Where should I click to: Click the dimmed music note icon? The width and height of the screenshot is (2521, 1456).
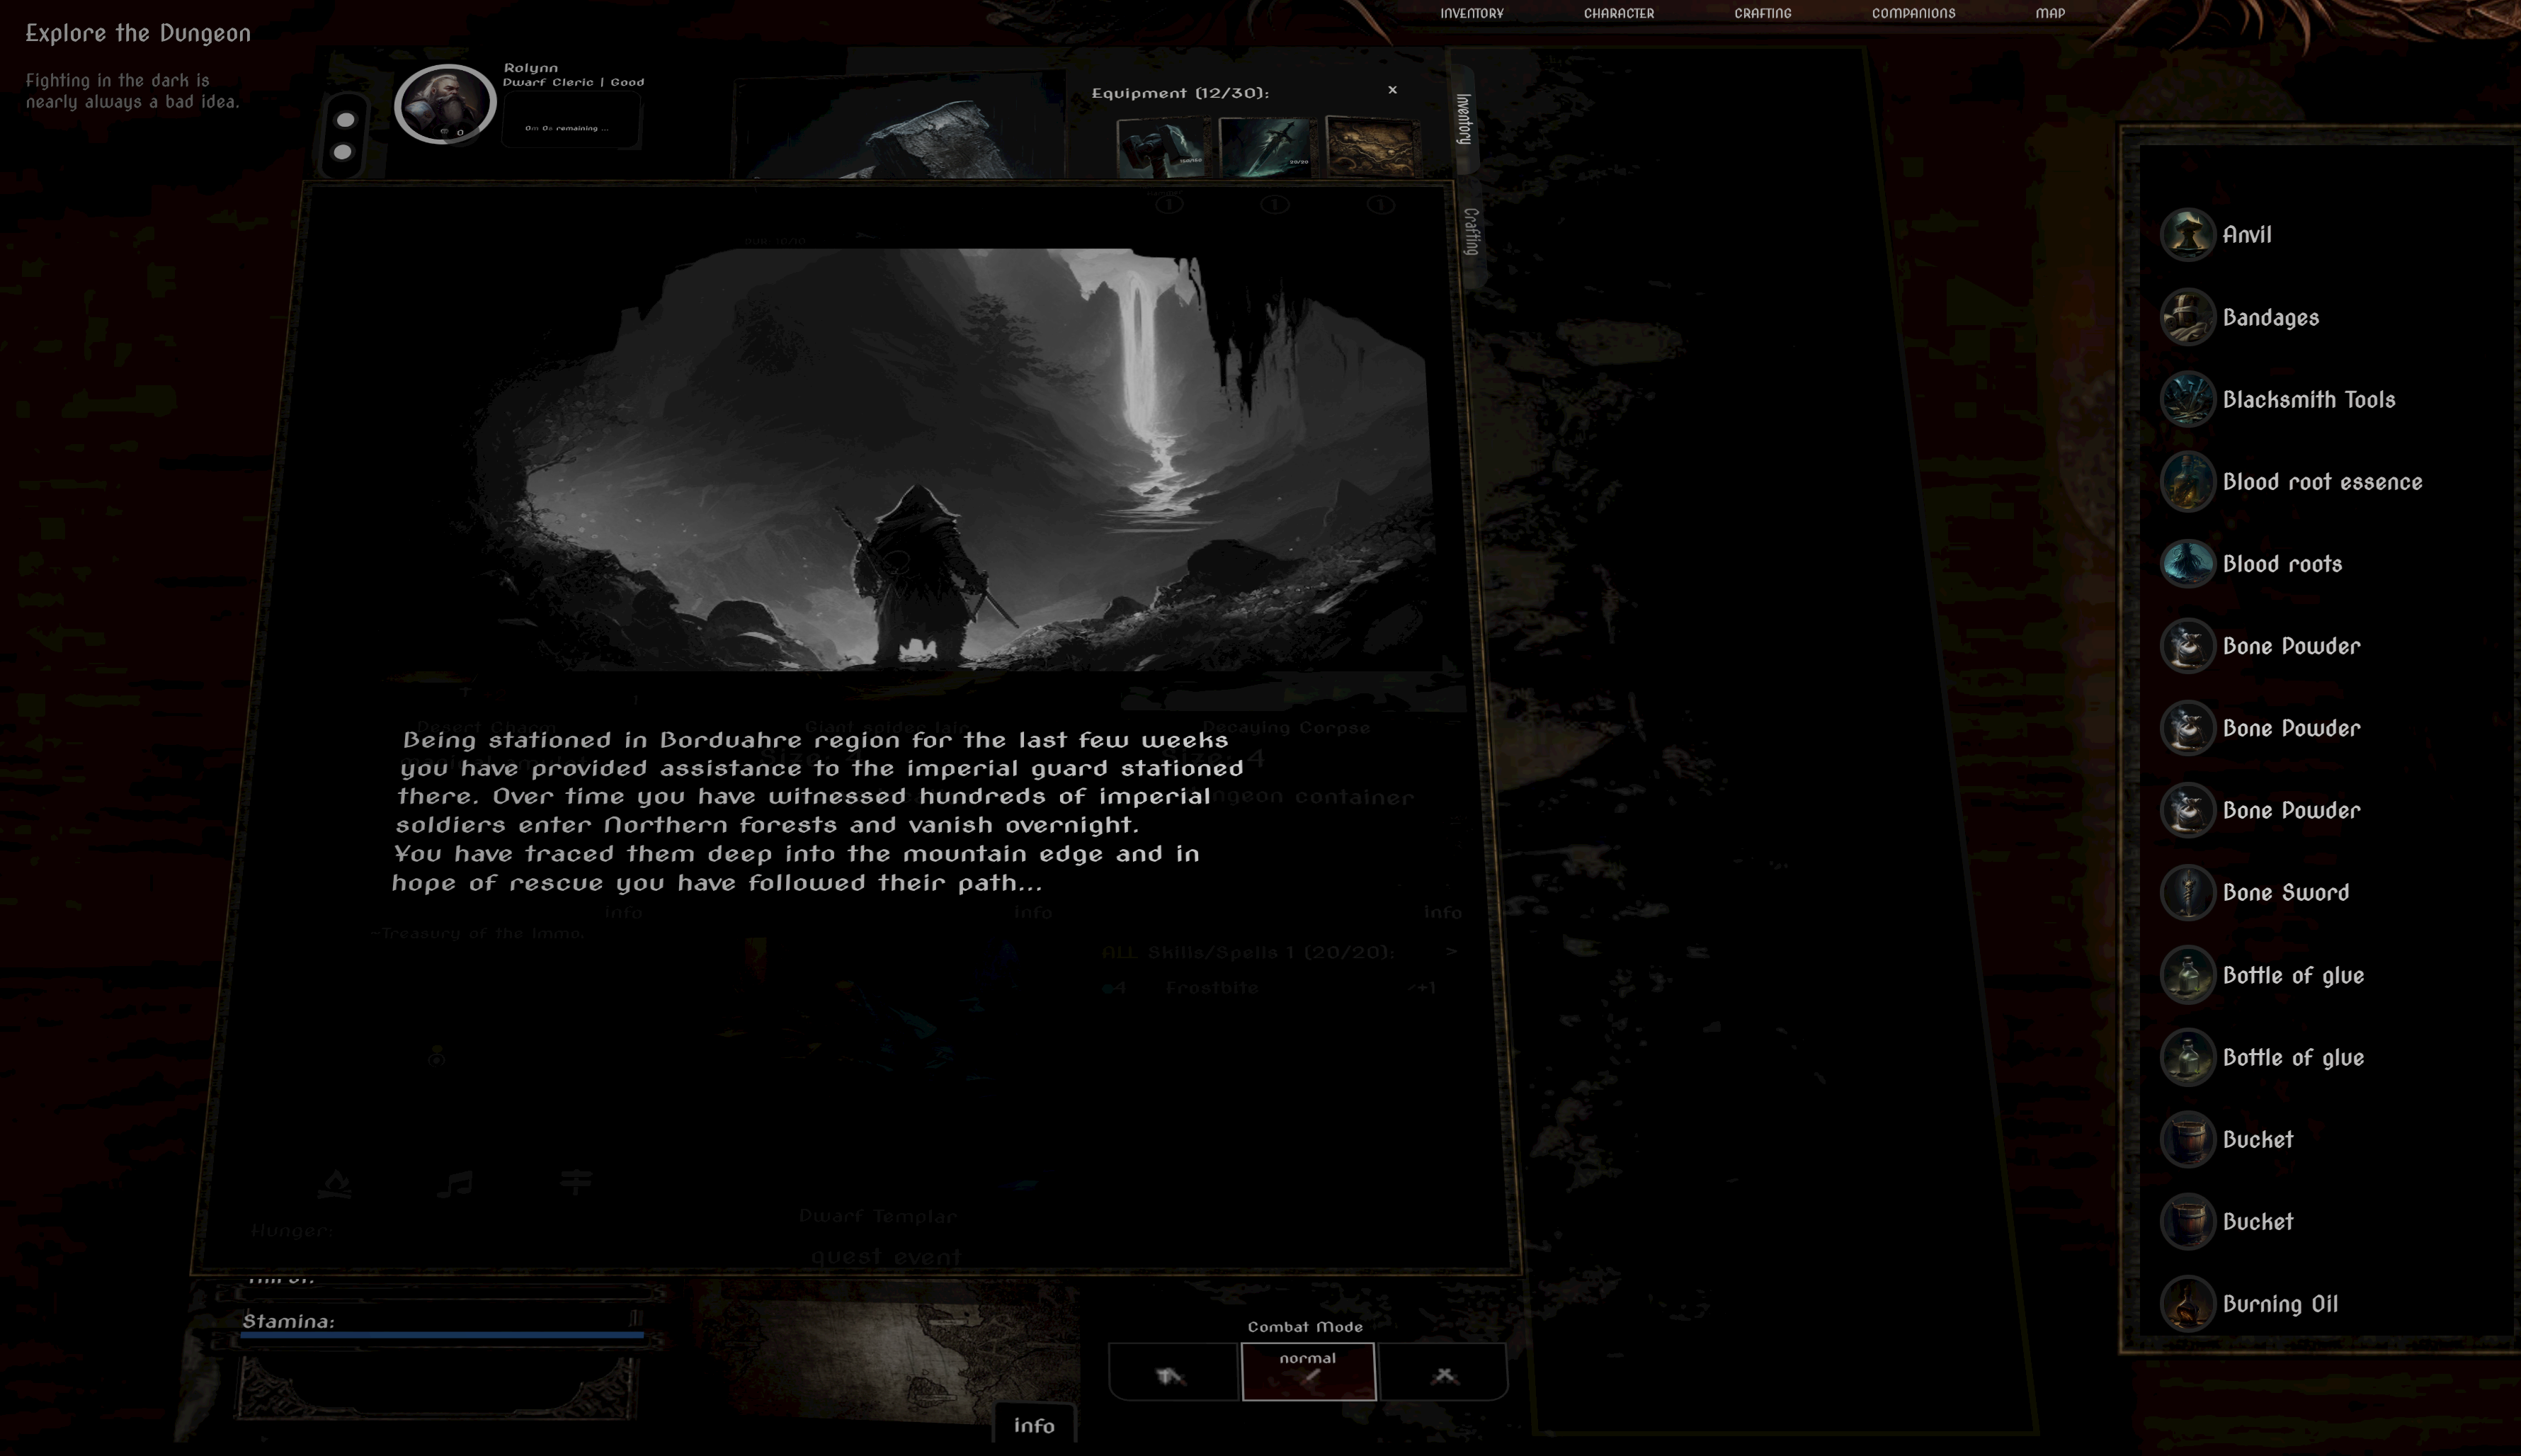pyautogui.click(x=455, y=1184)
